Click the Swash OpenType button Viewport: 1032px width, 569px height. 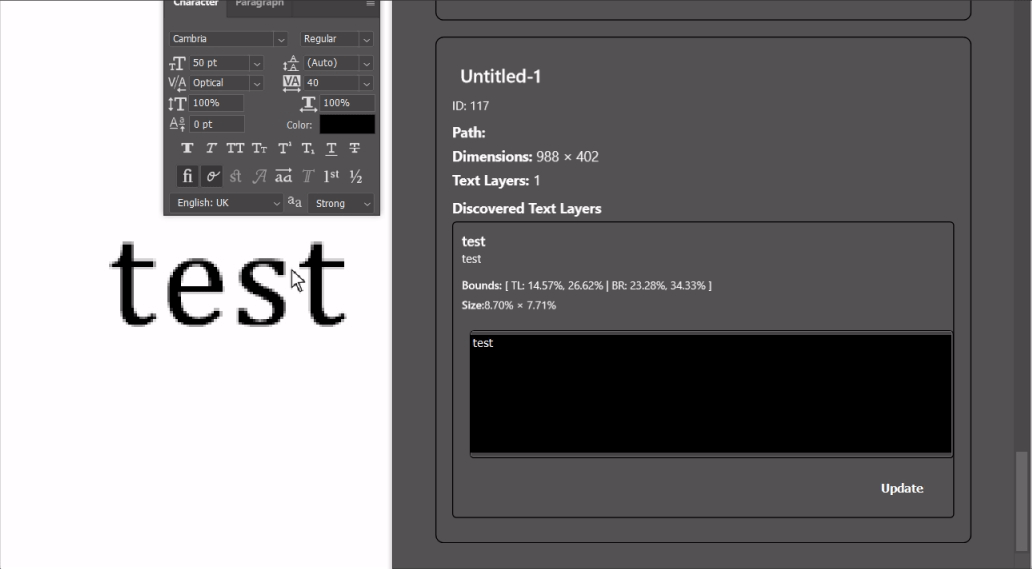pyautogui.click(x=259, y=176)
